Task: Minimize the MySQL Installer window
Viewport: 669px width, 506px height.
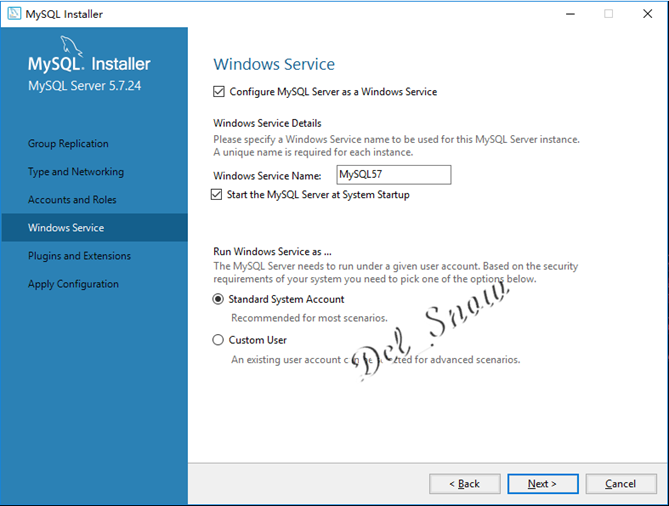Action: [x=570, y=14]
